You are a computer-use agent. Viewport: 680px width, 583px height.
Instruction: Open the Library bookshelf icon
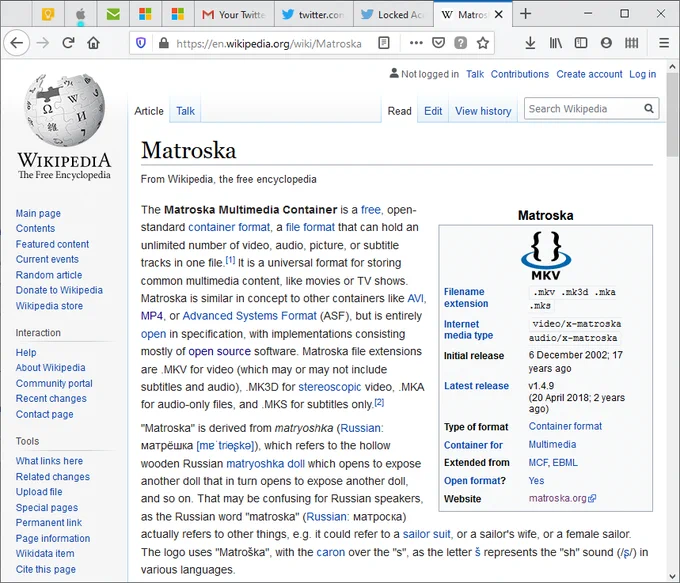[556, 43]
